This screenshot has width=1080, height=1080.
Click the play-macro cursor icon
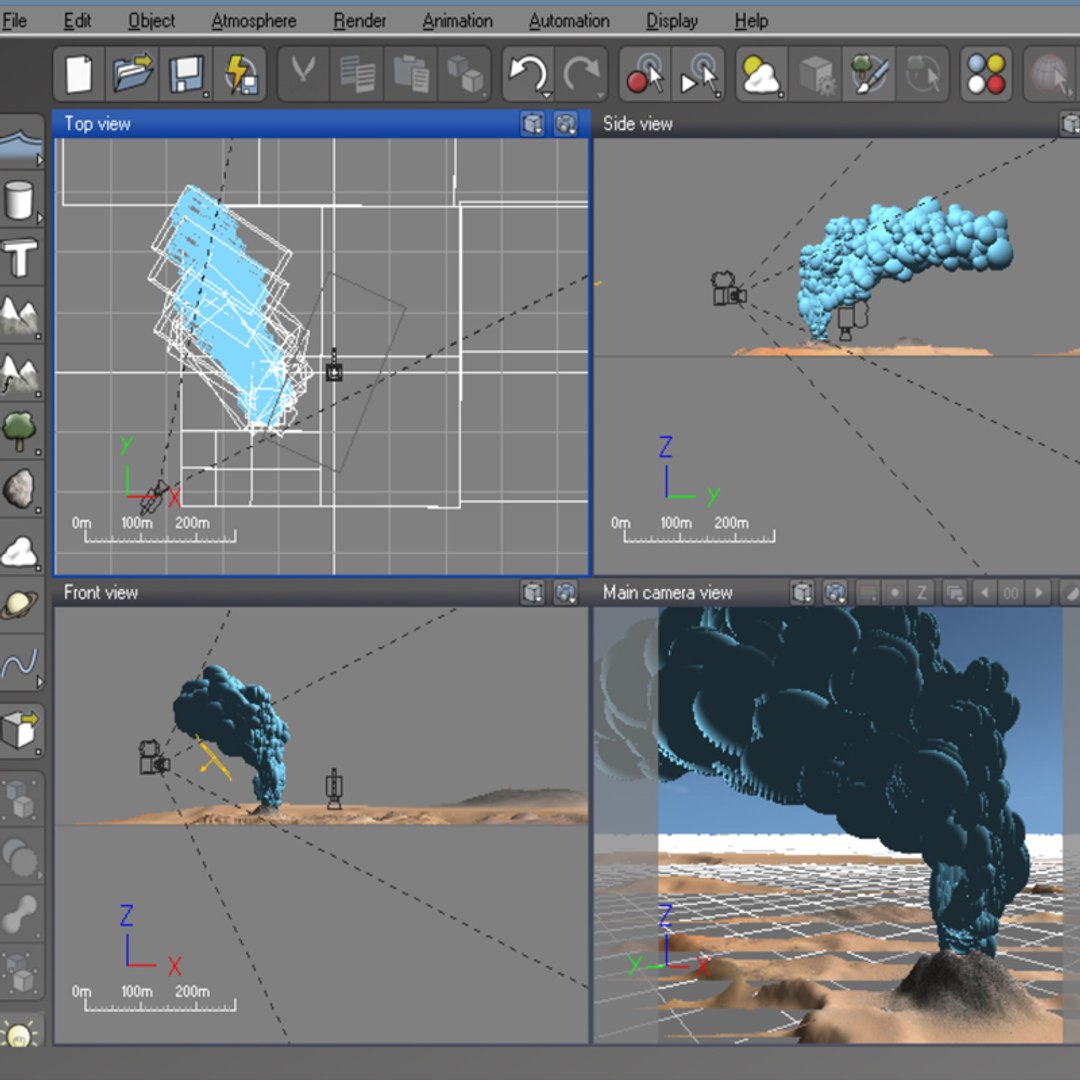[x=698, y=74]
